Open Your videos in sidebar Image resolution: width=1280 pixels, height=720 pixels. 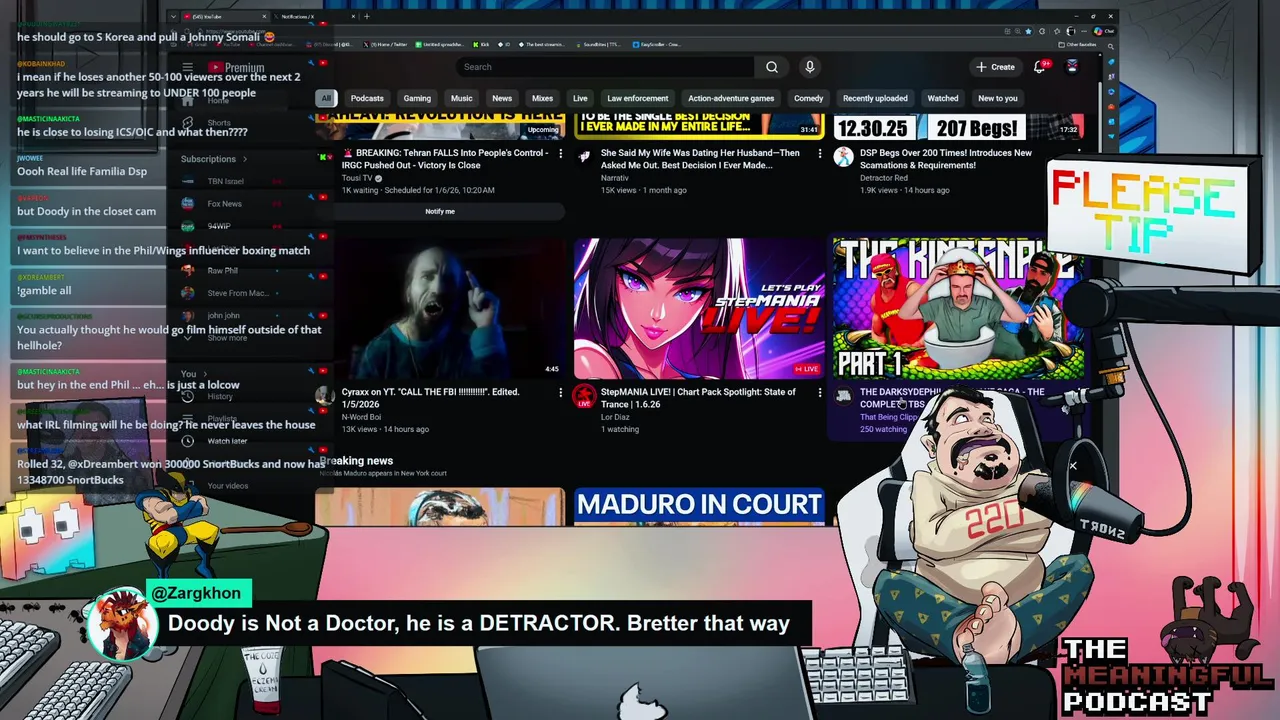coord(227,486)
